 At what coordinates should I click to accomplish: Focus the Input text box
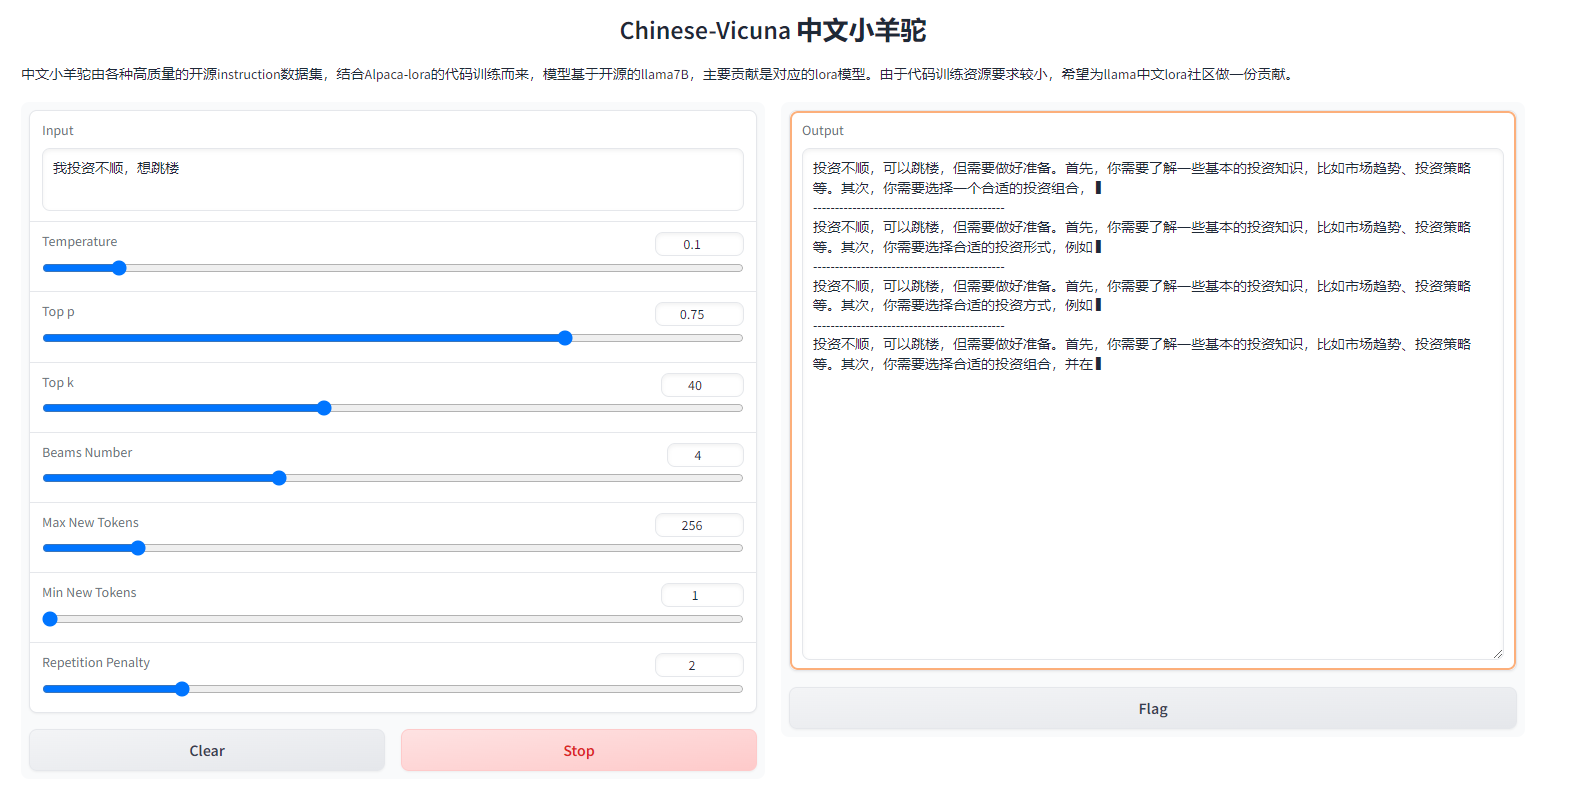[393, 180]
